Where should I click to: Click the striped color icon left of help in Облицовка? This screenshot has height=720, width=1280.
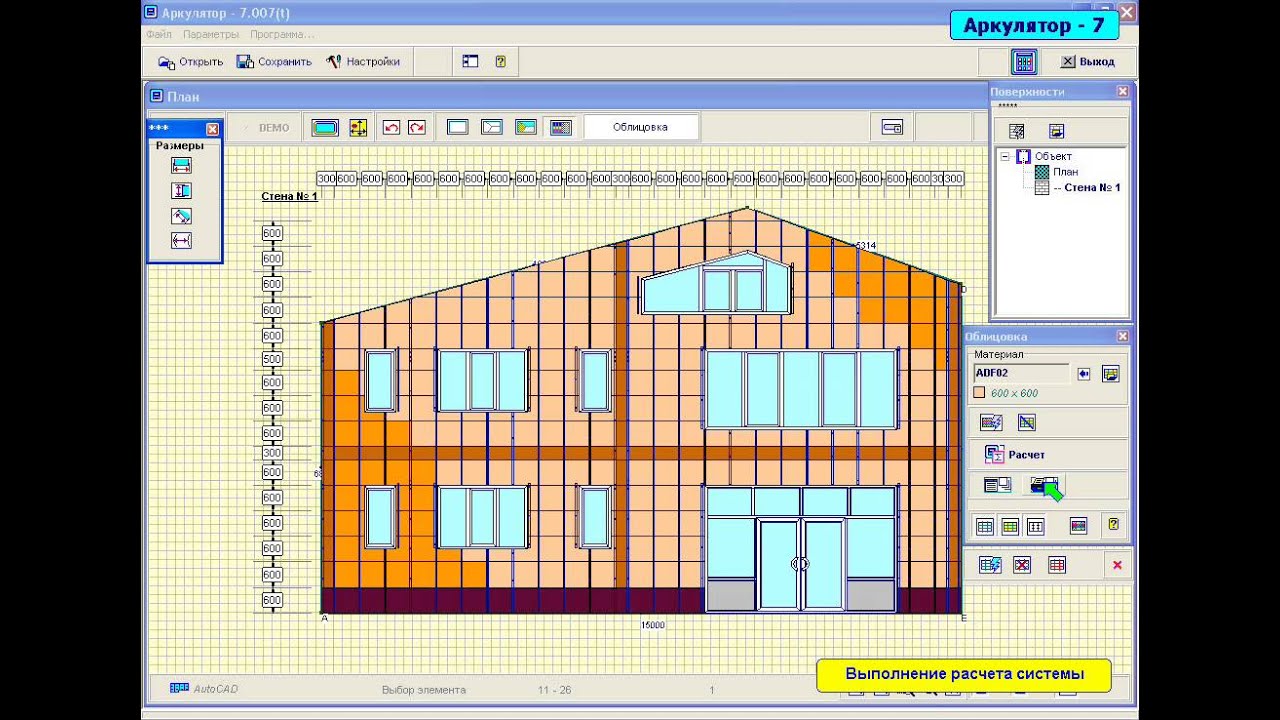1078,525
